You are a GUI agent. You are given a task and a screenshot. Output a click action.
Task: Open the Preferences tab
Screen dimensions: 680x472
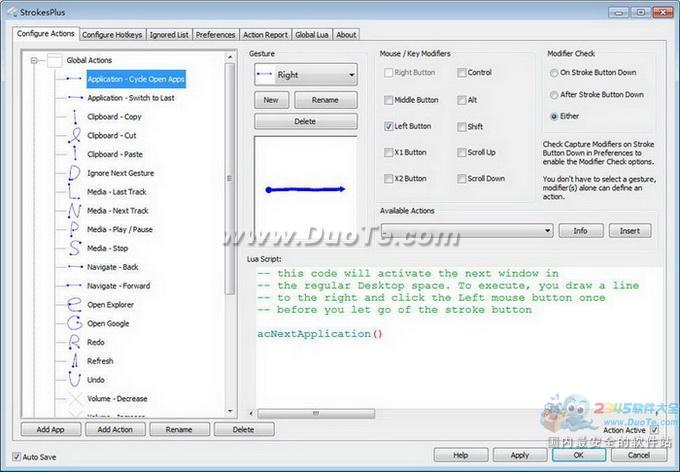click(216, 35)
